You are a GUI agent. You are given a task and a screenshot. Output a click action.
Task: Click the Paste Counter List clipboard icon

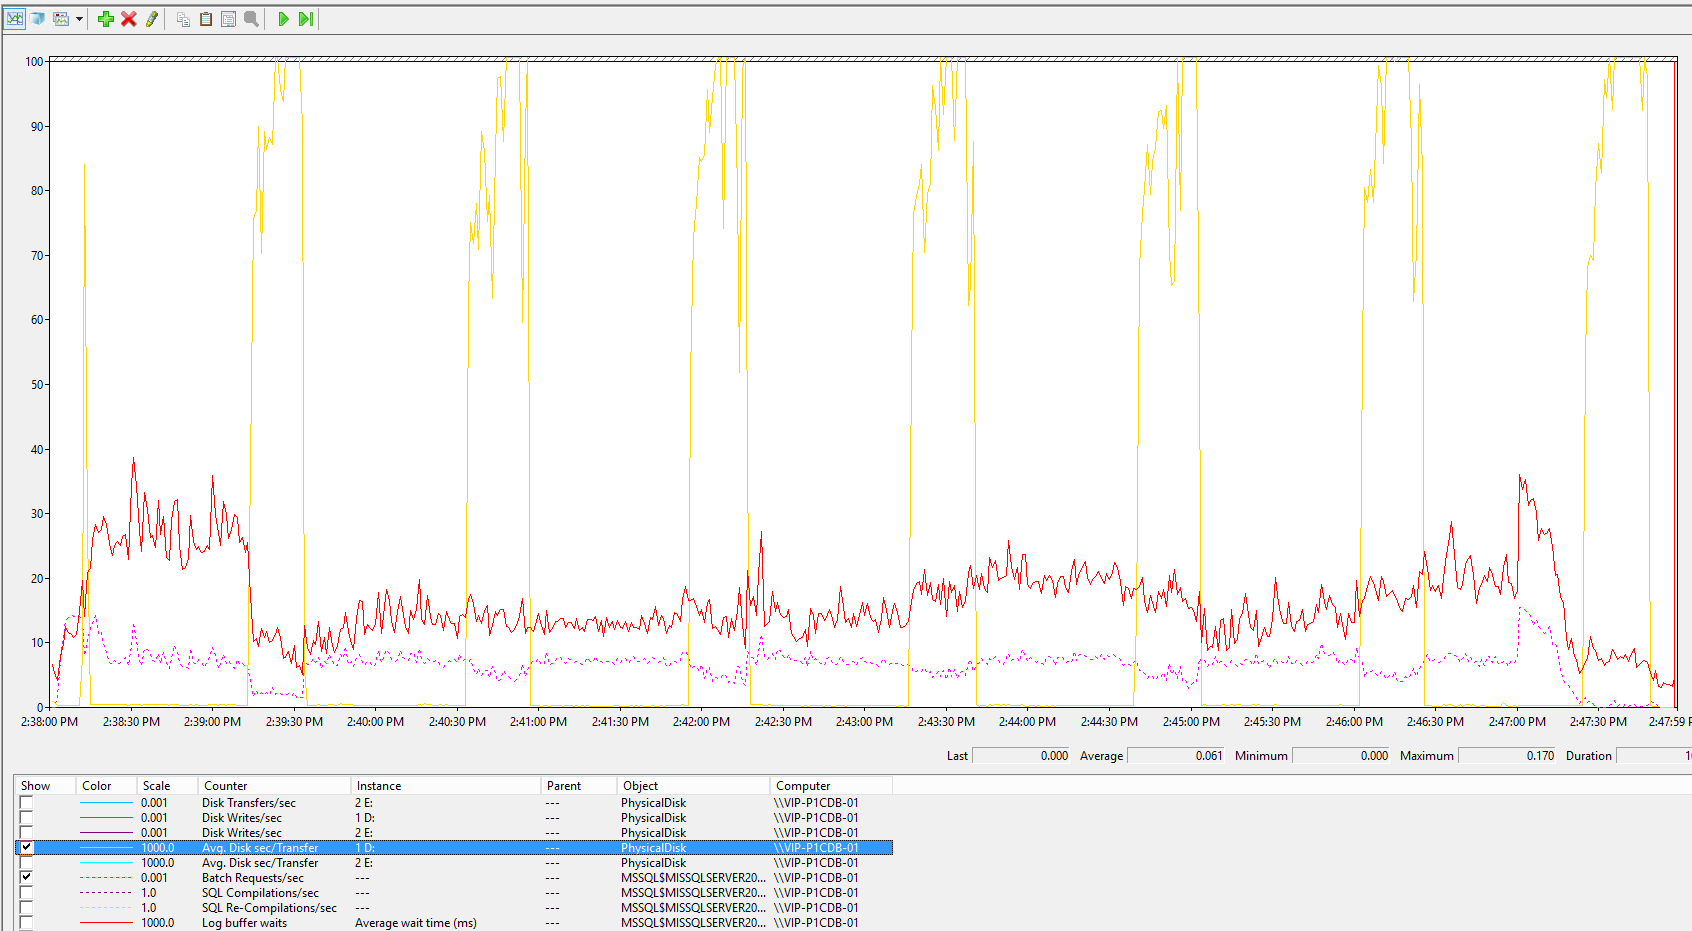click(206, 19)
